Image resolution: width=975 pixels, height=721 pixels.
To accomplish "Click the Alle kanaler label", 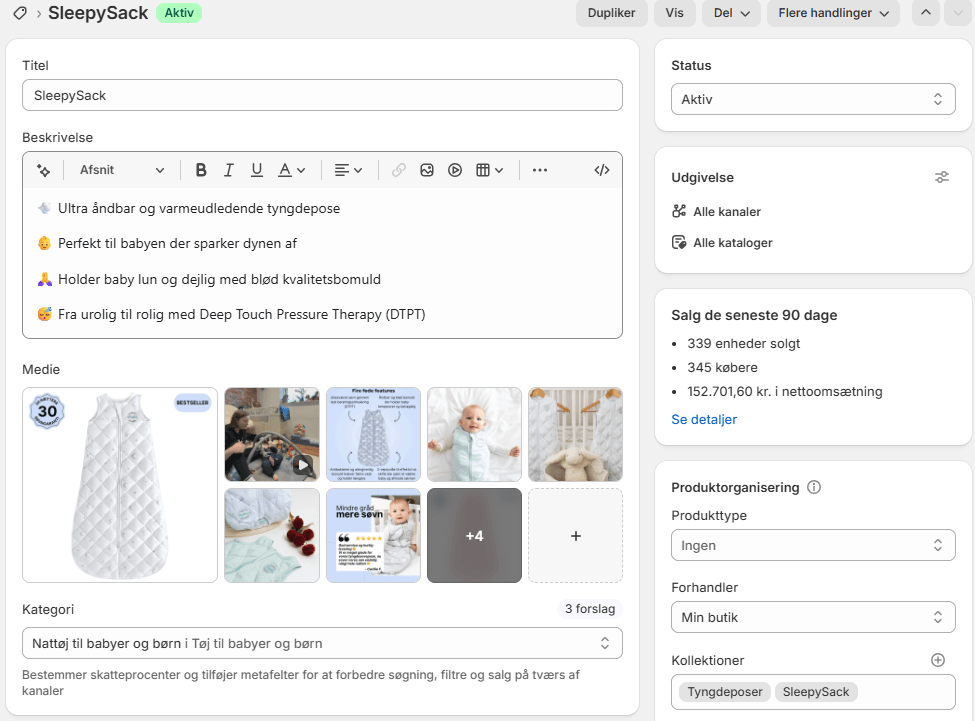I will pos(727,212).
